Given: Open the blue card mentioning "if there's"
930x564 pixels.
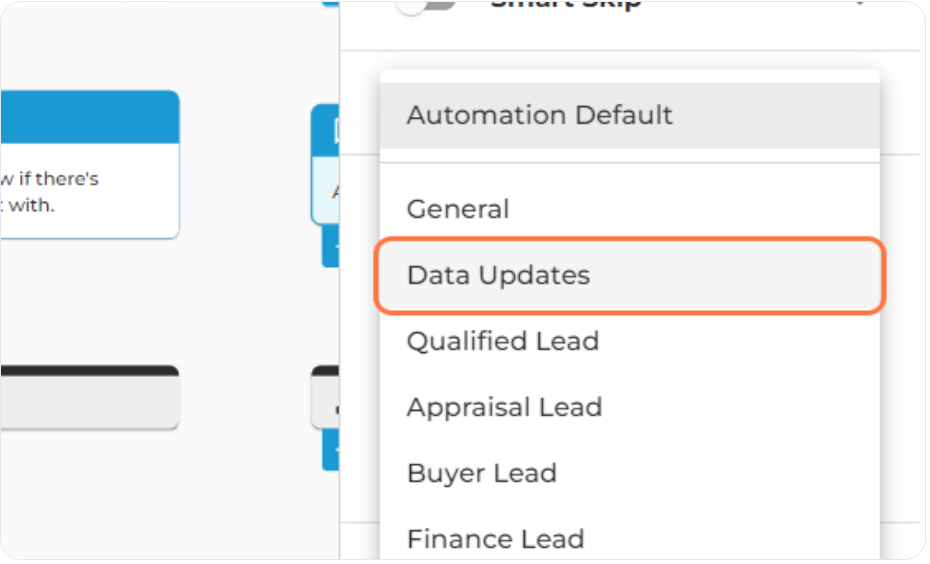Looking at the screenshot, I should (89, 191).
